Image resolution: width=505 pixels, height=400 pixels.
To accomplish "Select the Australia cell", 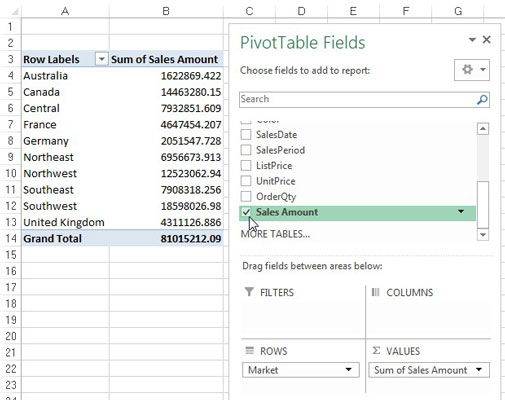I will (65, 76).
